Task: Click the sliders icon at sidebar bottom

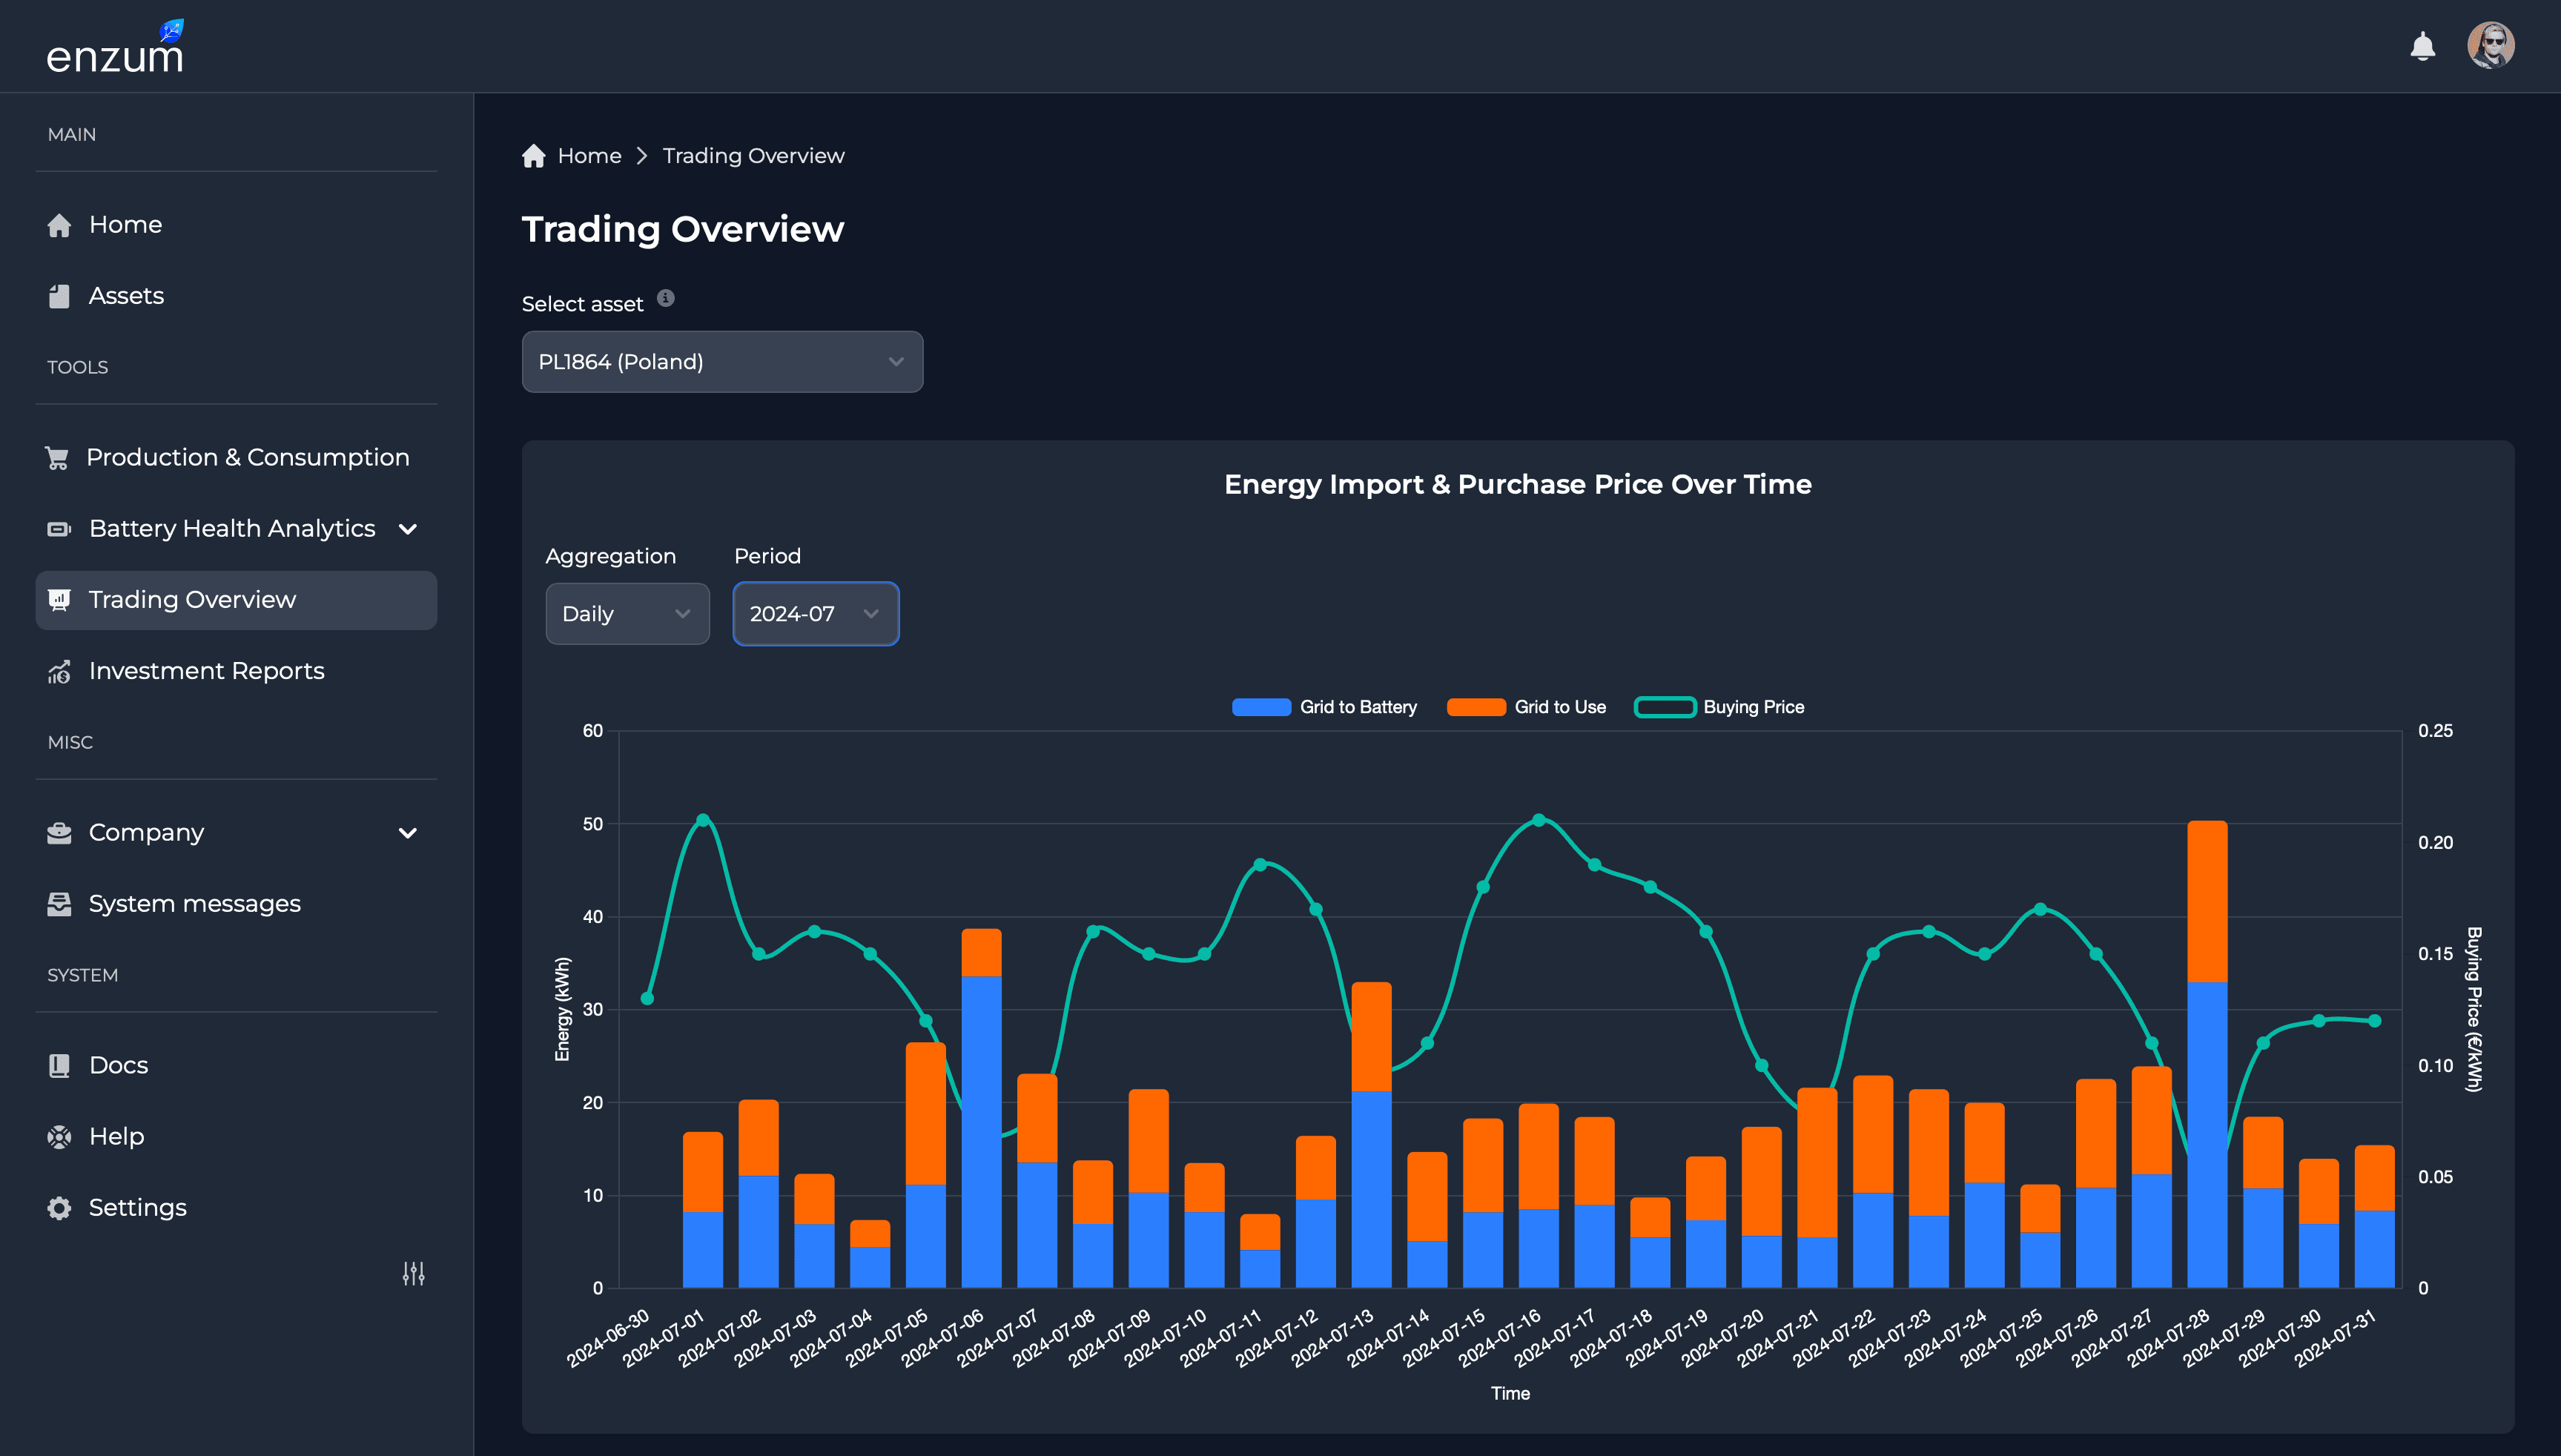Action: click(x=412, y=1272)
